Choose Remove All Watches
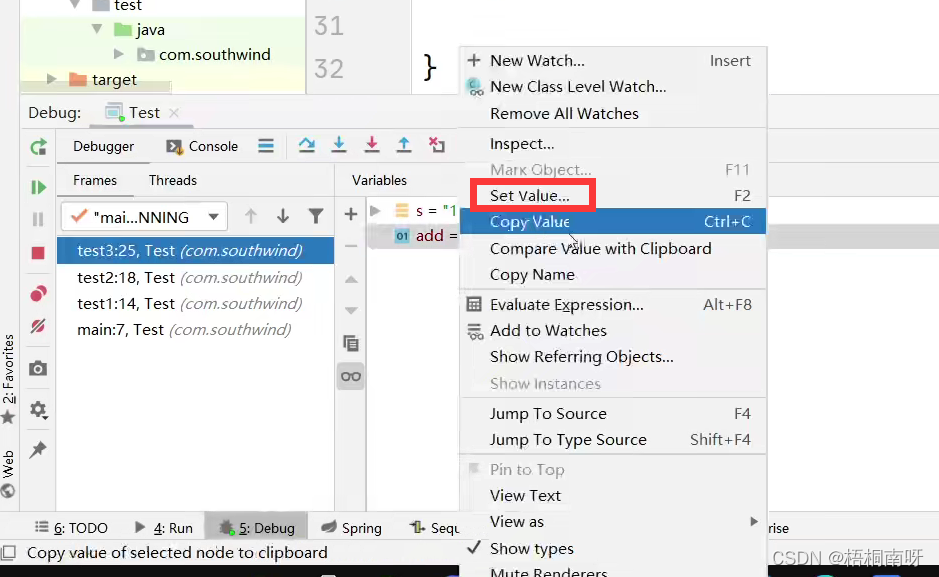939x577 pixels. pyautogui.click(x=613, y=113)
